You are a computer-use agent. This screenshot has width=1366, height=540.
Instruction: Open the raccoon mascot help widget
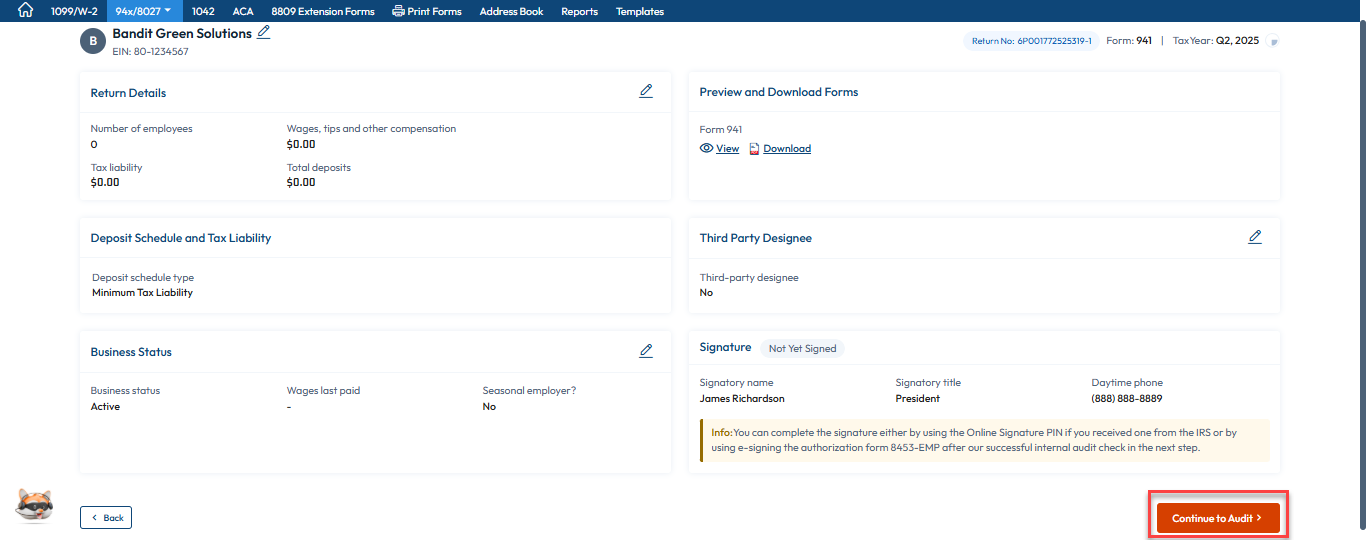(x=34, y=505)
